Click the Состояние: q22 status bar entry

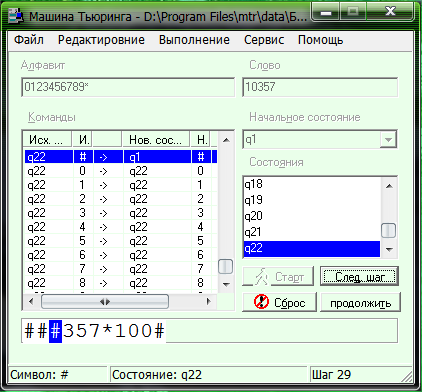[208, 375]
